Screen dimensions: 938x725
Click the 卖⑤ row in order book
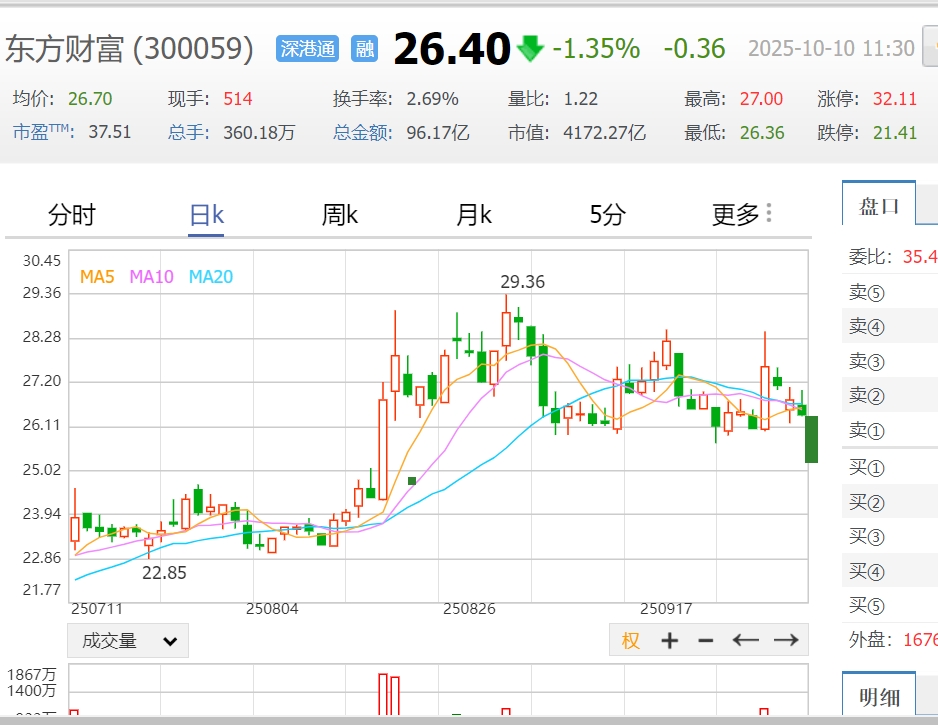click(890, 293)
